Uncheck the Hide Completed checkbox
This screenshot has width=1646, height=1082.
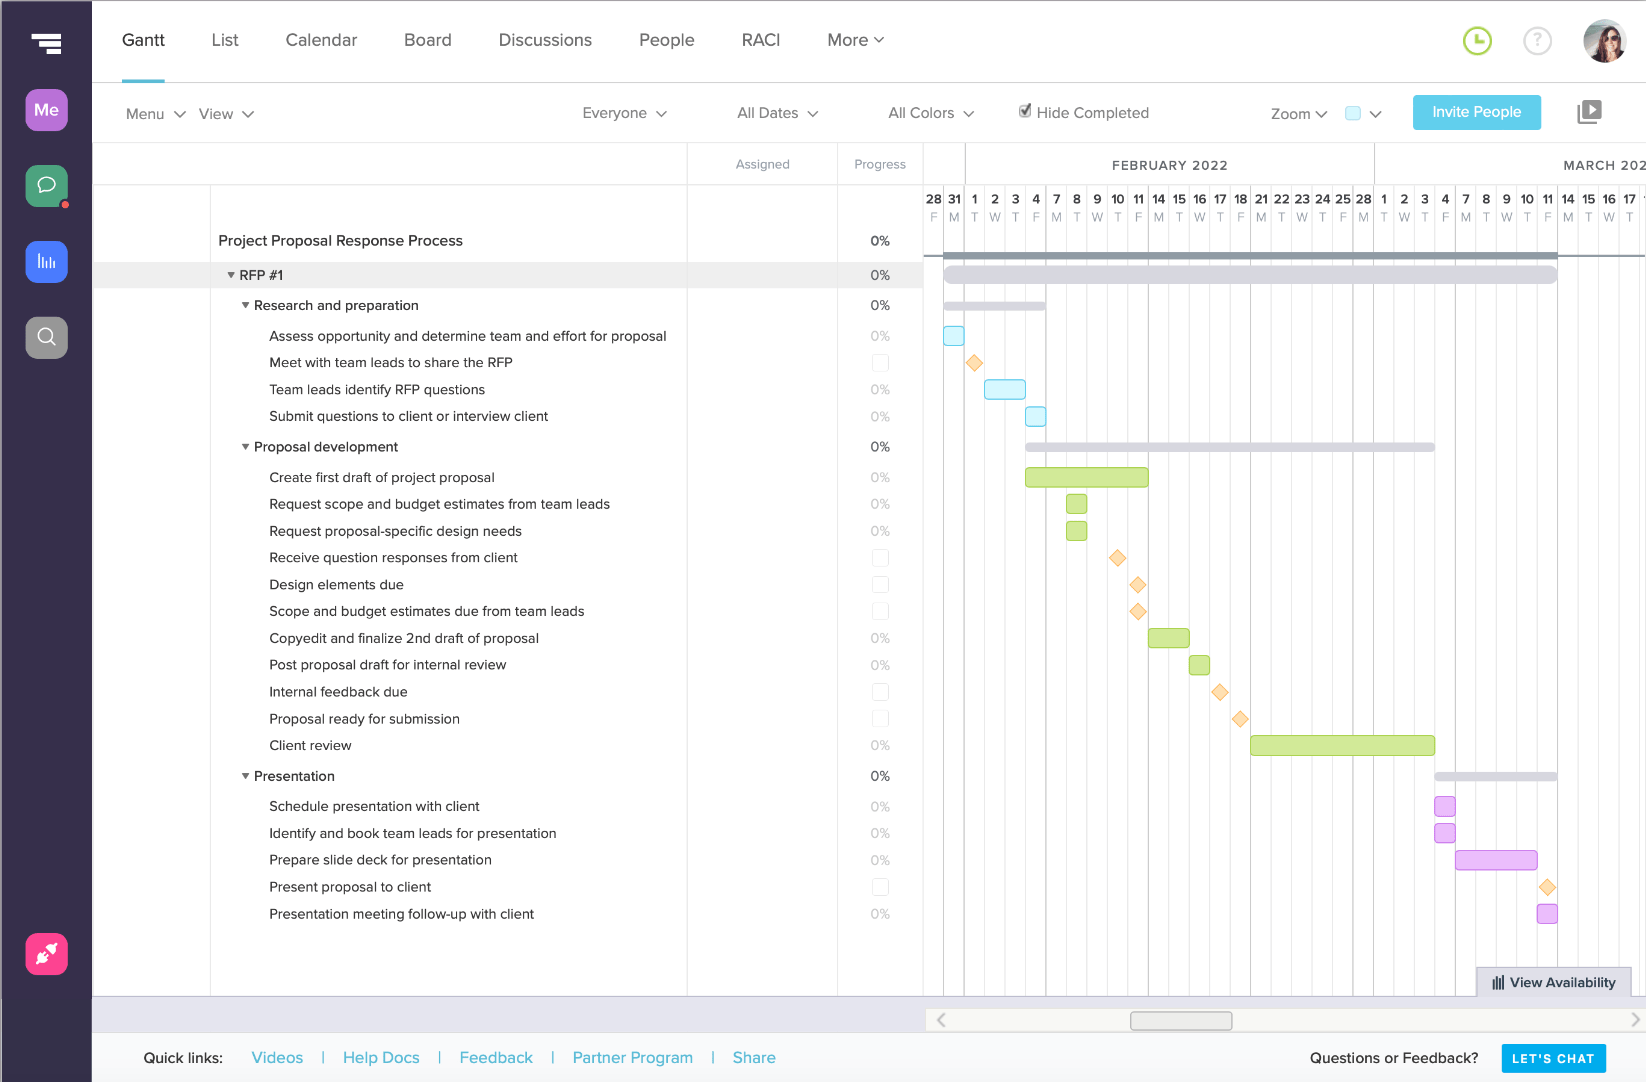point(1025,110)
